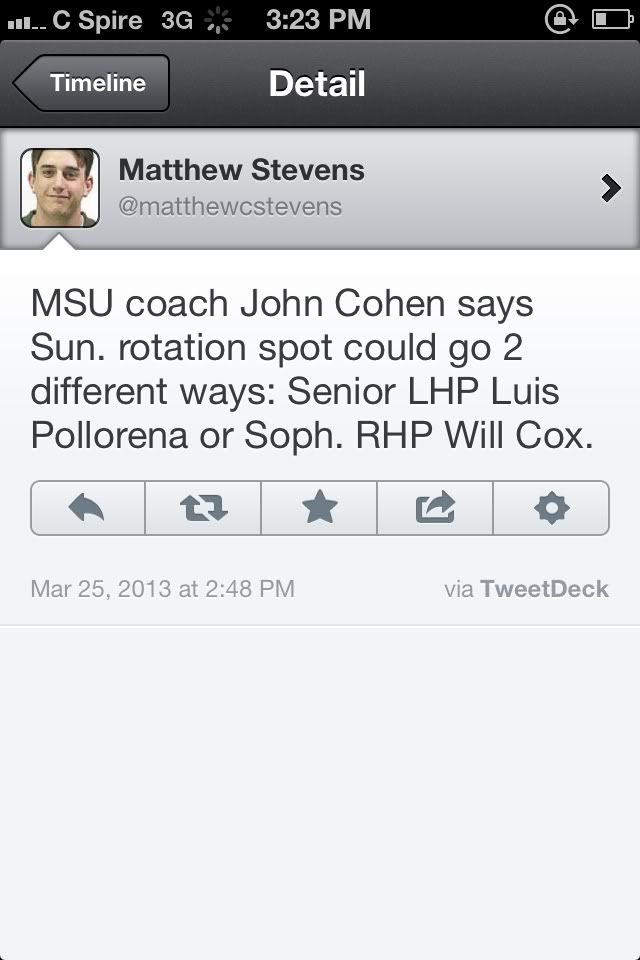Screen dimensions: 640x960
Task: Tap the Detail title in navigation bar
Action: click(317, 83)
